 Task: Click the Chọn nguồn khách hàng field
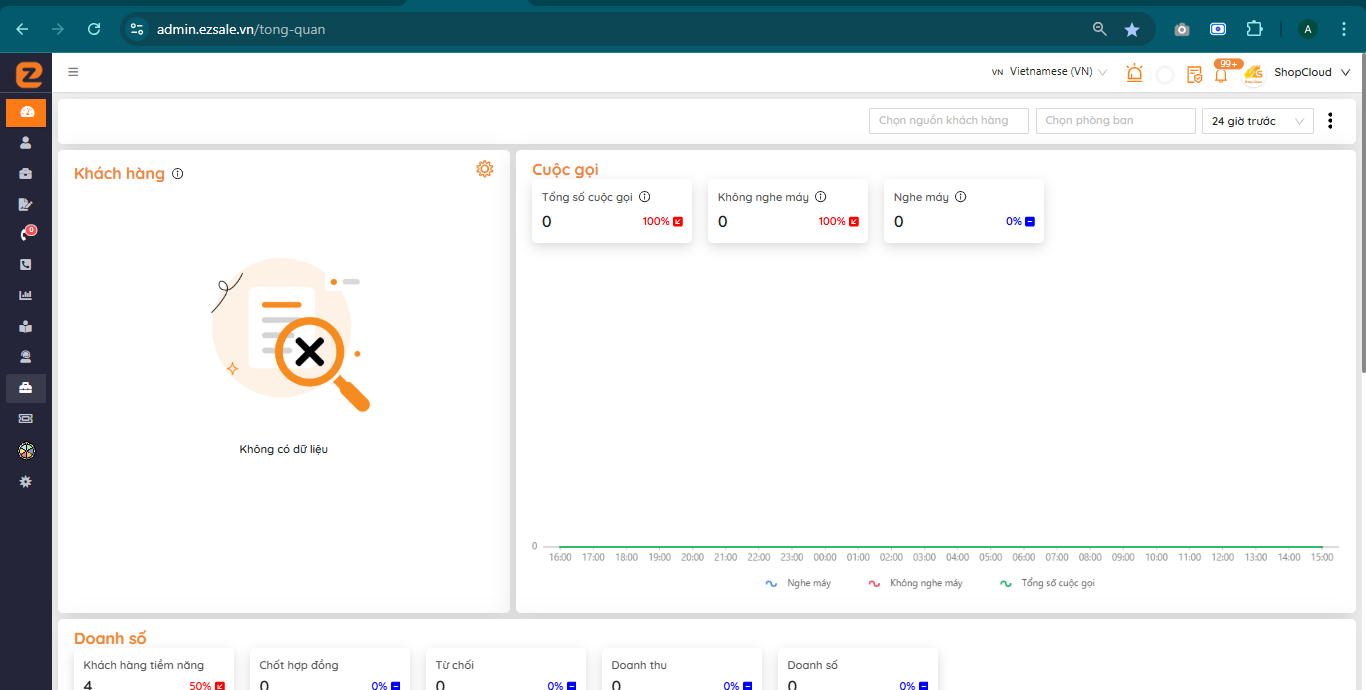coord(948,121)
